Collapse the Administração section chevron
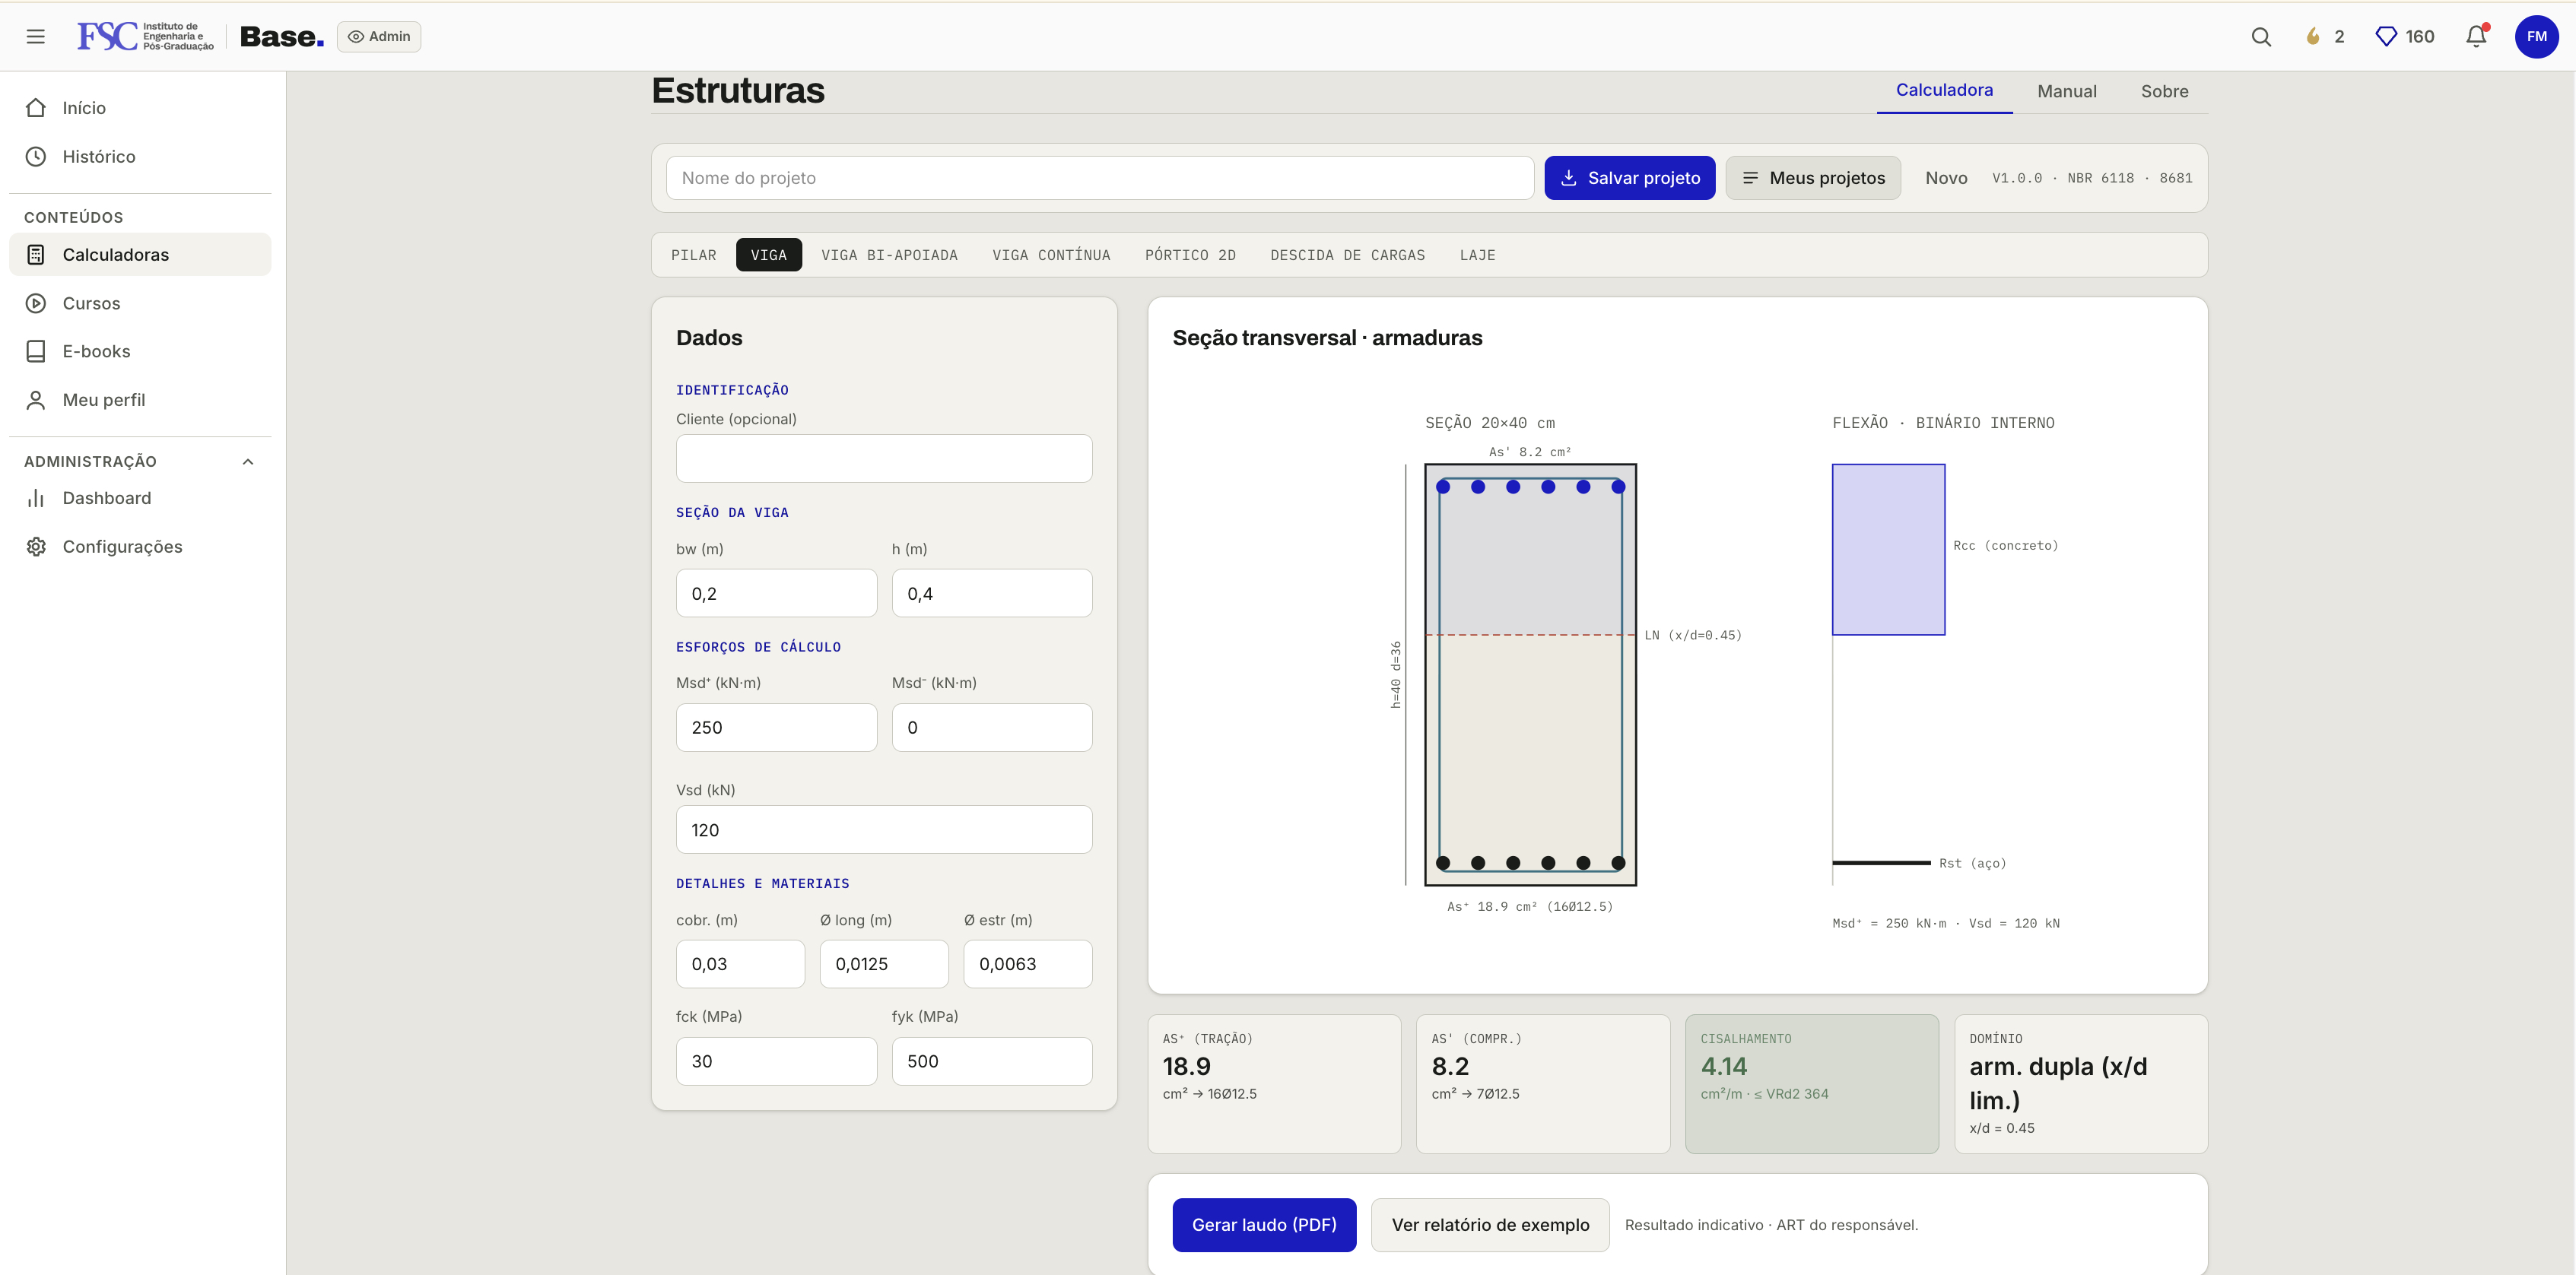 pyautogui.click(x=248, y=462)
